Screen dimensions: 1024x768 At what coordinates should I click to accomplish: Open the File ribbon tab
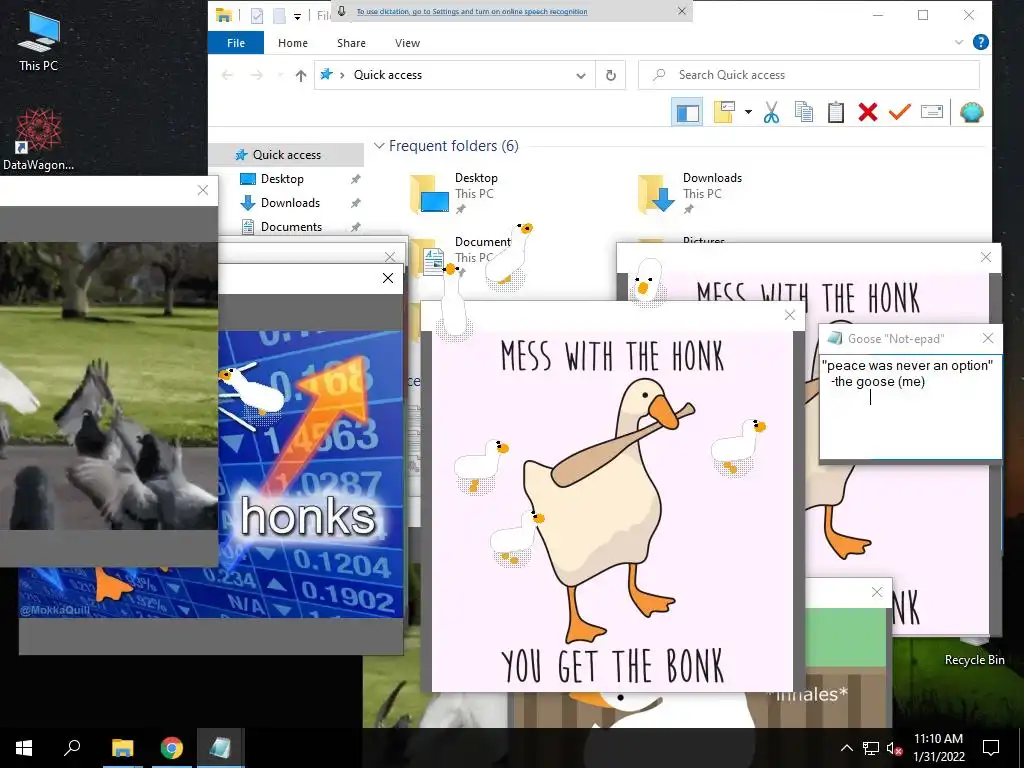click(236, 43)
